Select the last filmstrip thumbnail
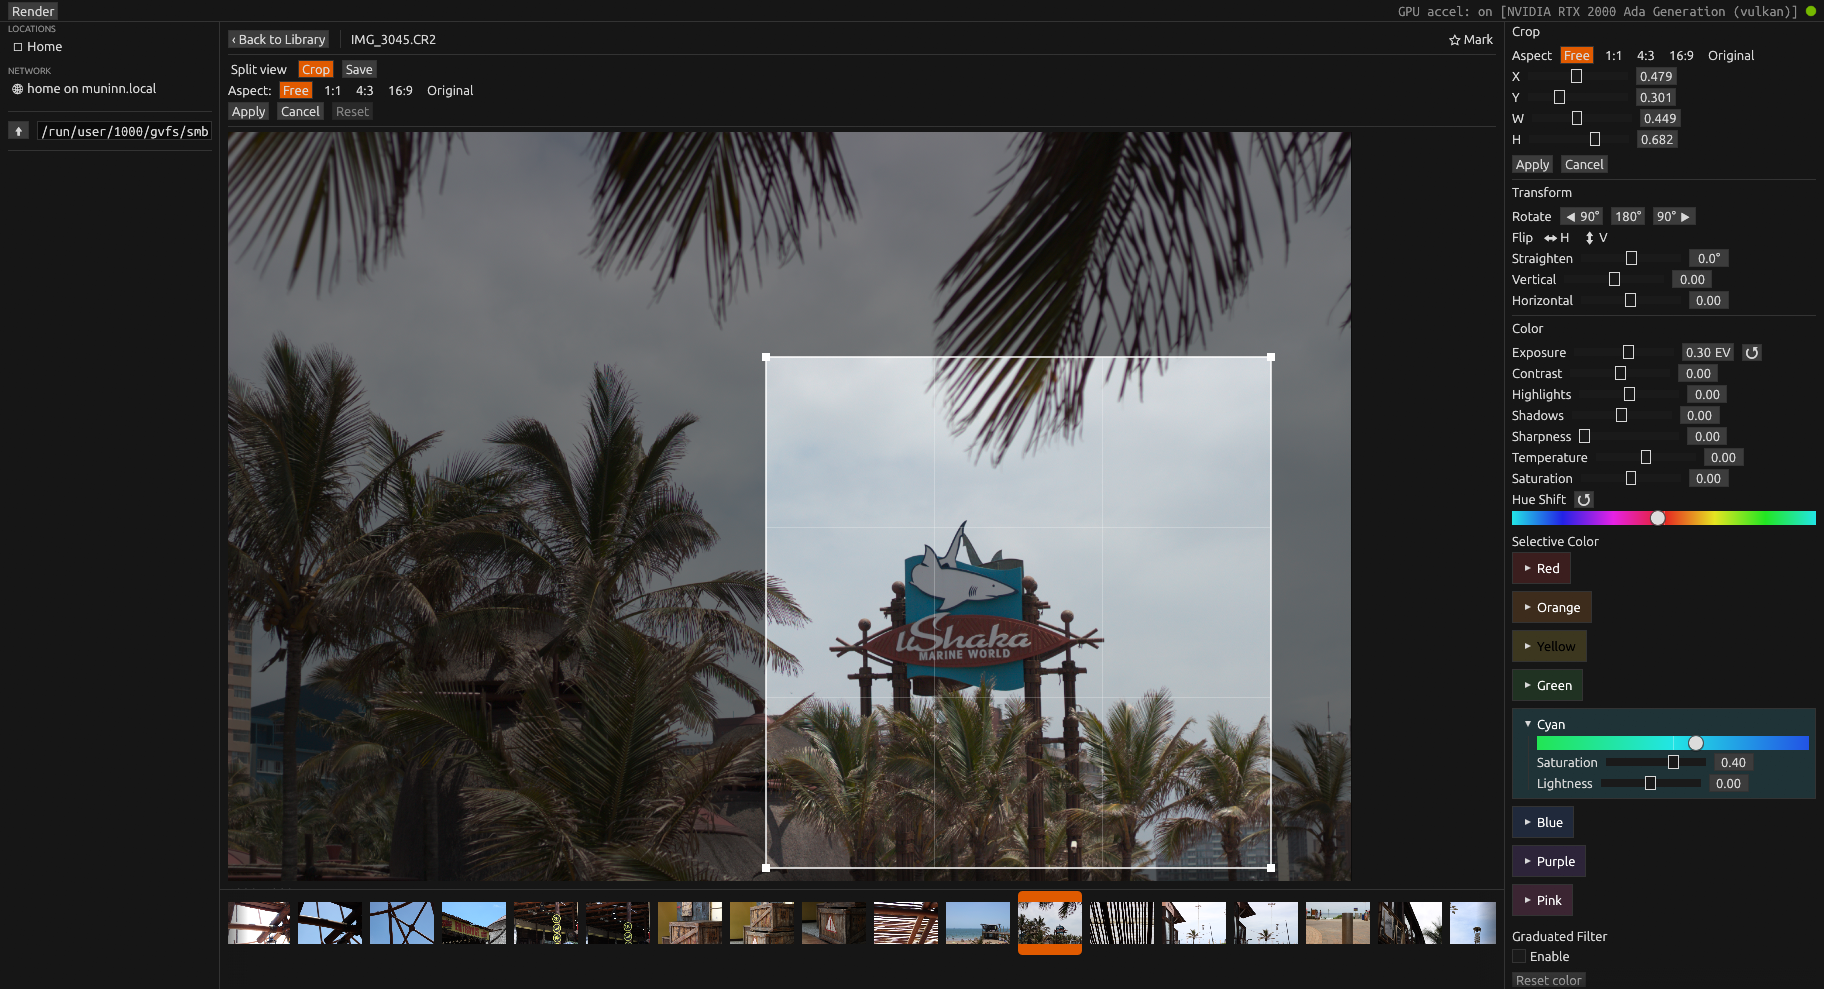1824x989 pixels. click(1472, 923)
